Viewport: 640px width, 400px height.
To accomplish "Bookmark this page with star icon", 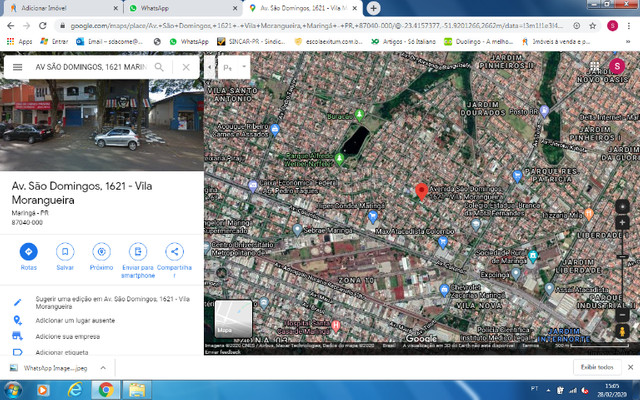I will coord(592,26).
